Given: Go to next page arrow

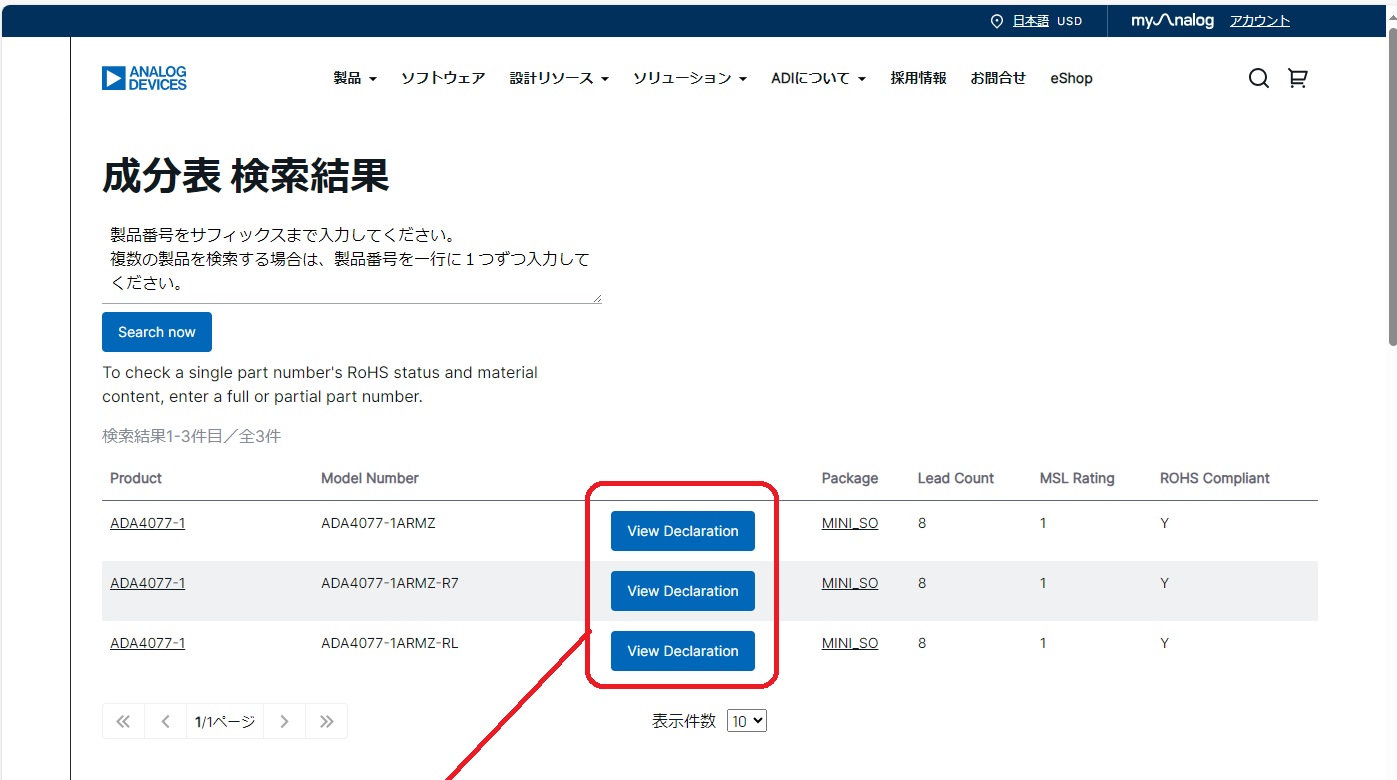Looking at the screenshot, I should pyautogui.click(x=284, y=721).
